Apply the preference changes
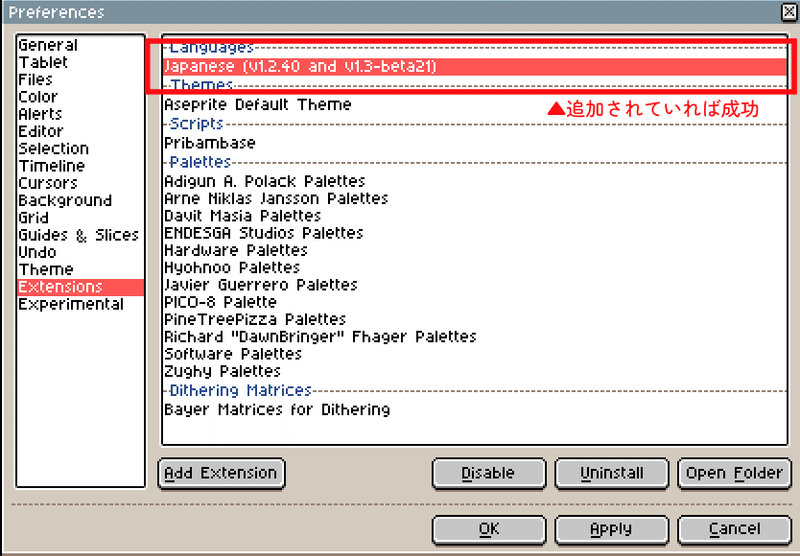The image size is (800, 556). coord(611,529)
